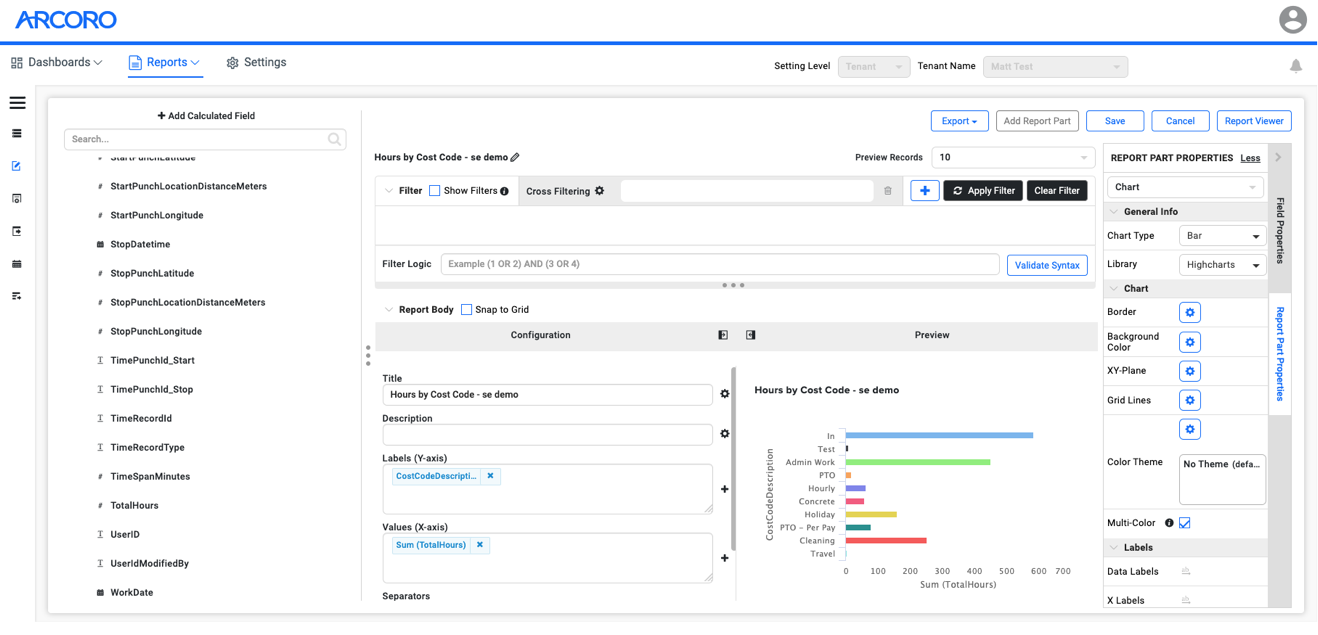This screenshot has width=1318, height=635.
Task: Open the Settings menu in the top bar
Action: 256,61
